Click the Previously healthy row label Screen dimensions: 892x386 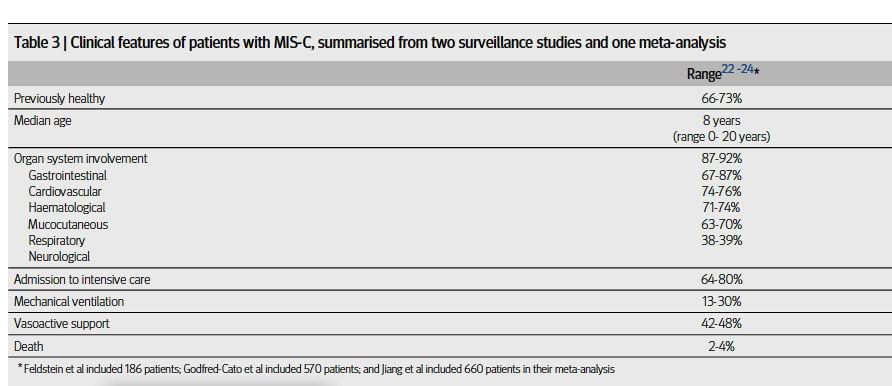[59, 98]
